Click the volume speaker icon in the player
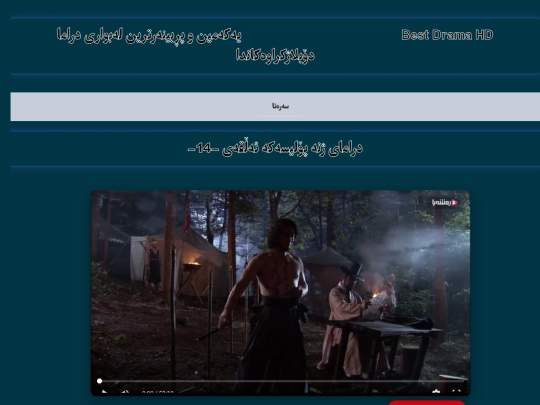The image size is (540, 405). pos(125,392)
